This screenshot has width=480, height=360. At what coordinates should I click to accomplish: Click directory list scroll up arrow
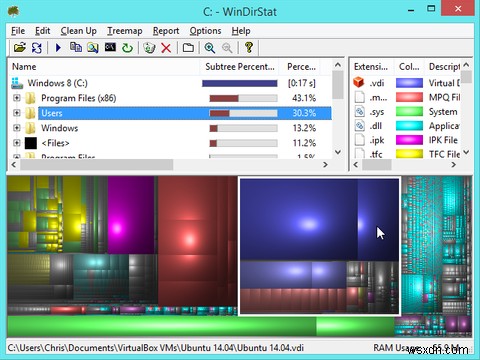pos(338,65)
